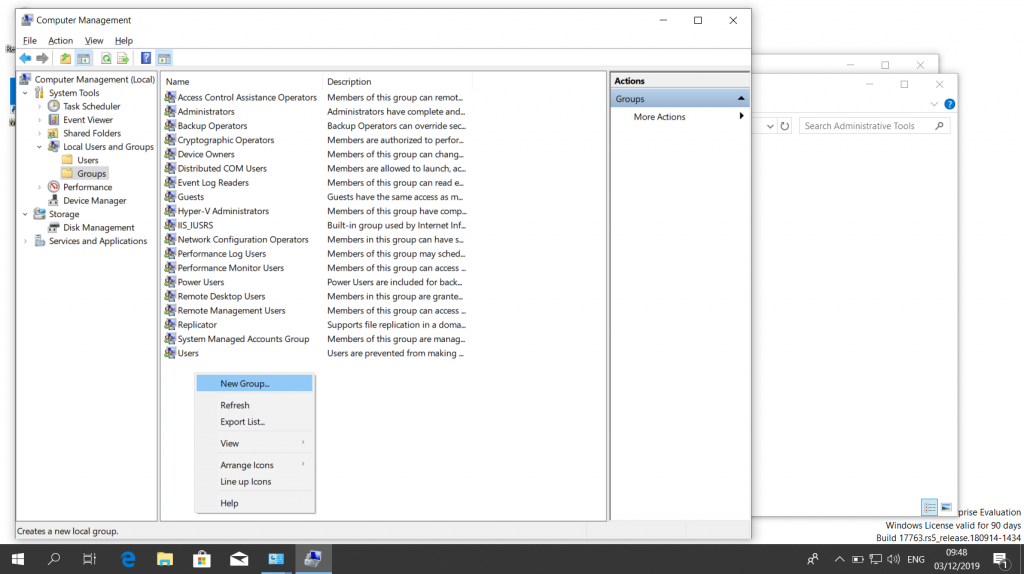This screenshot has width=1024, height=574.
Task: Open the View submenu in context menu
Action: pyautogui.click(x=255, y=443)
